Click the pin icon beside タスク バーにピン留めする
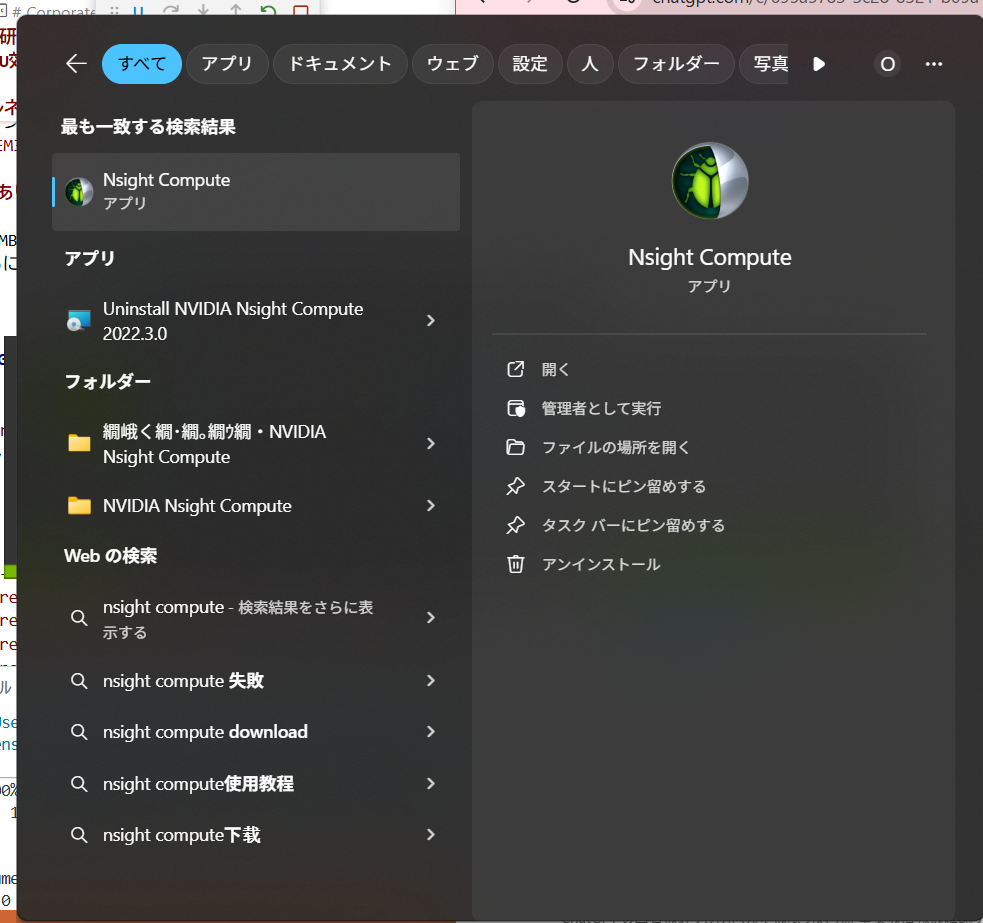Screen dimensions: 983x923 tap(515, 525)
